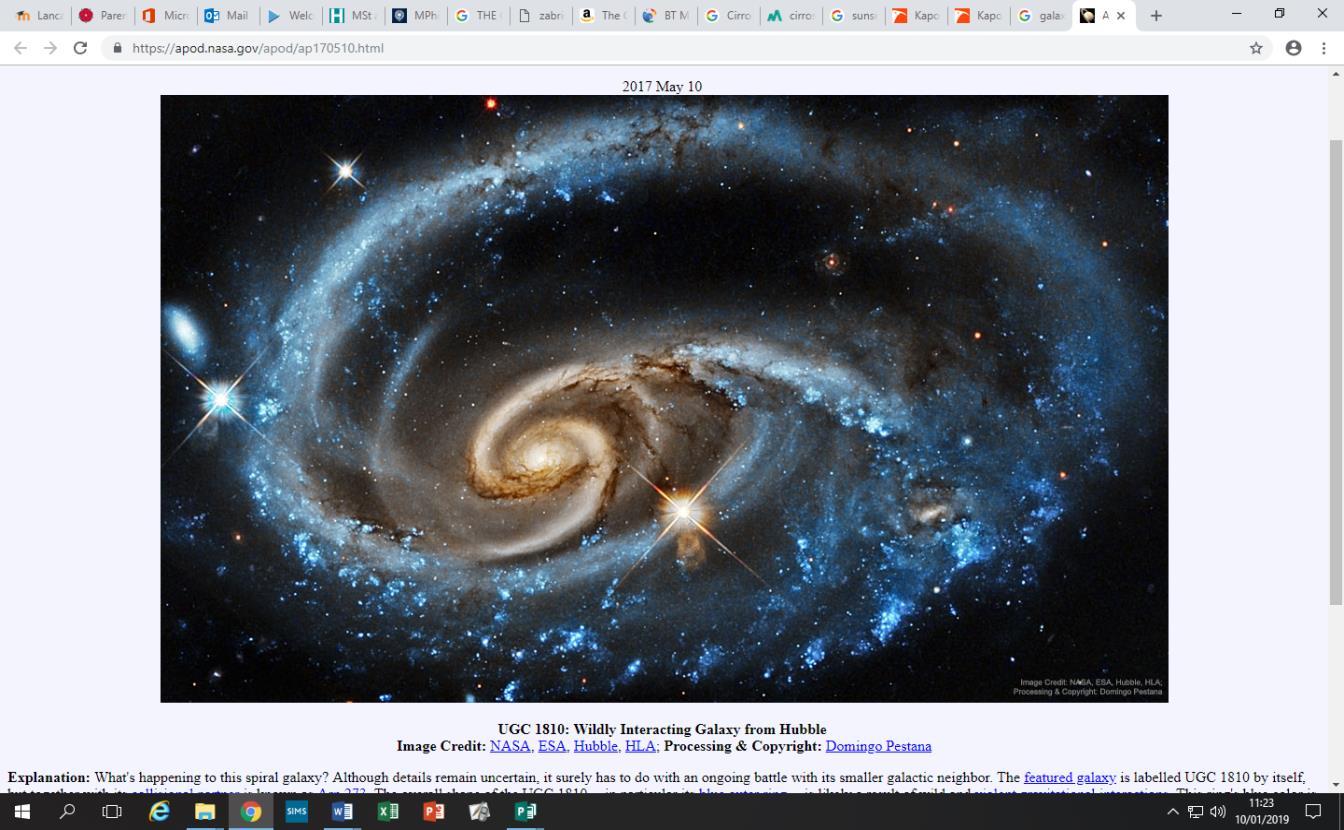The height and width of the screenshot is (830, 1344).
Task: Switch to the zabri tab
Action: point(539,15)
